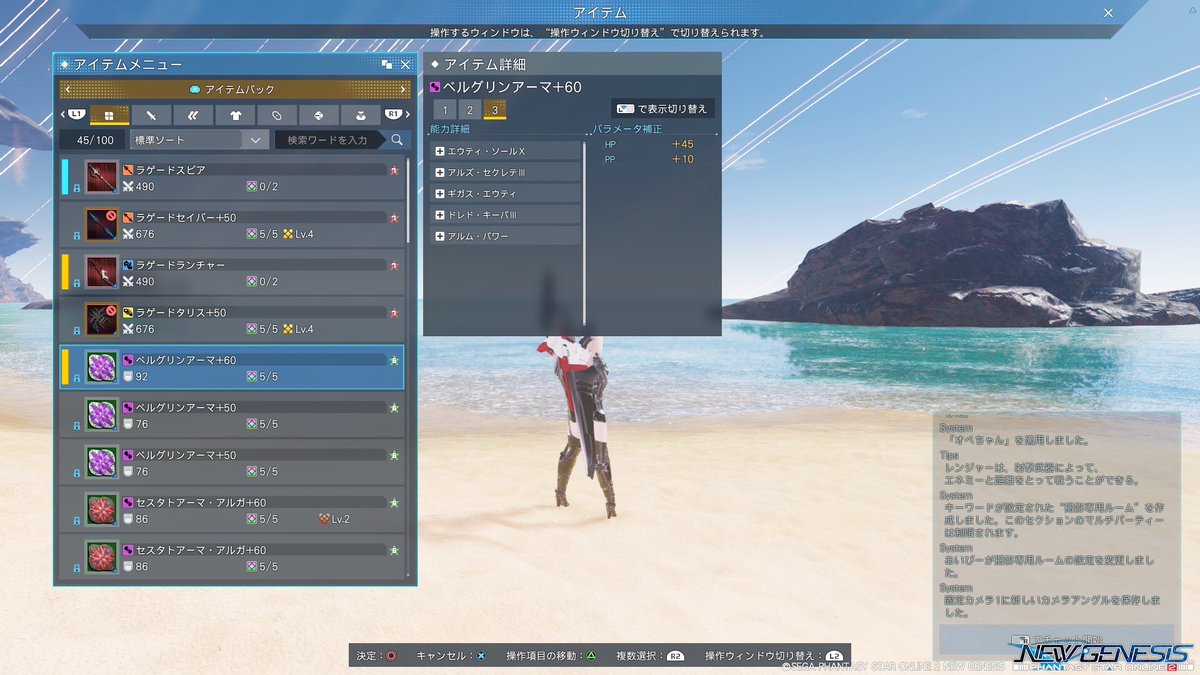
Task: Click the defense 92 icon on ベルグリンアーマ+60
Action: pos(128,376)
